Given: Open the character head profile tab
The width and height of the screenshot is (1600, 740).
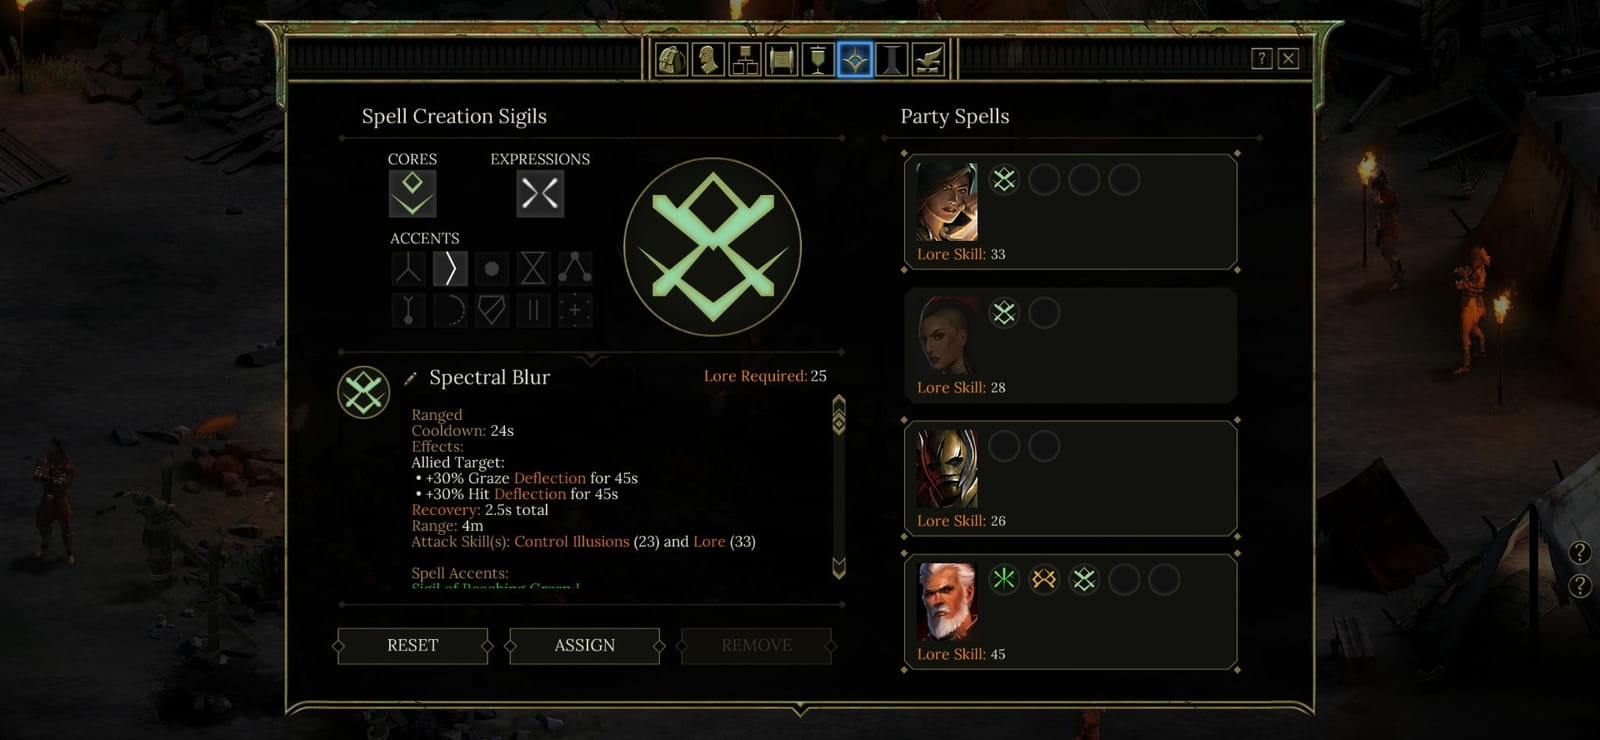Looking at the screenshot, I should tap(708, 60).
